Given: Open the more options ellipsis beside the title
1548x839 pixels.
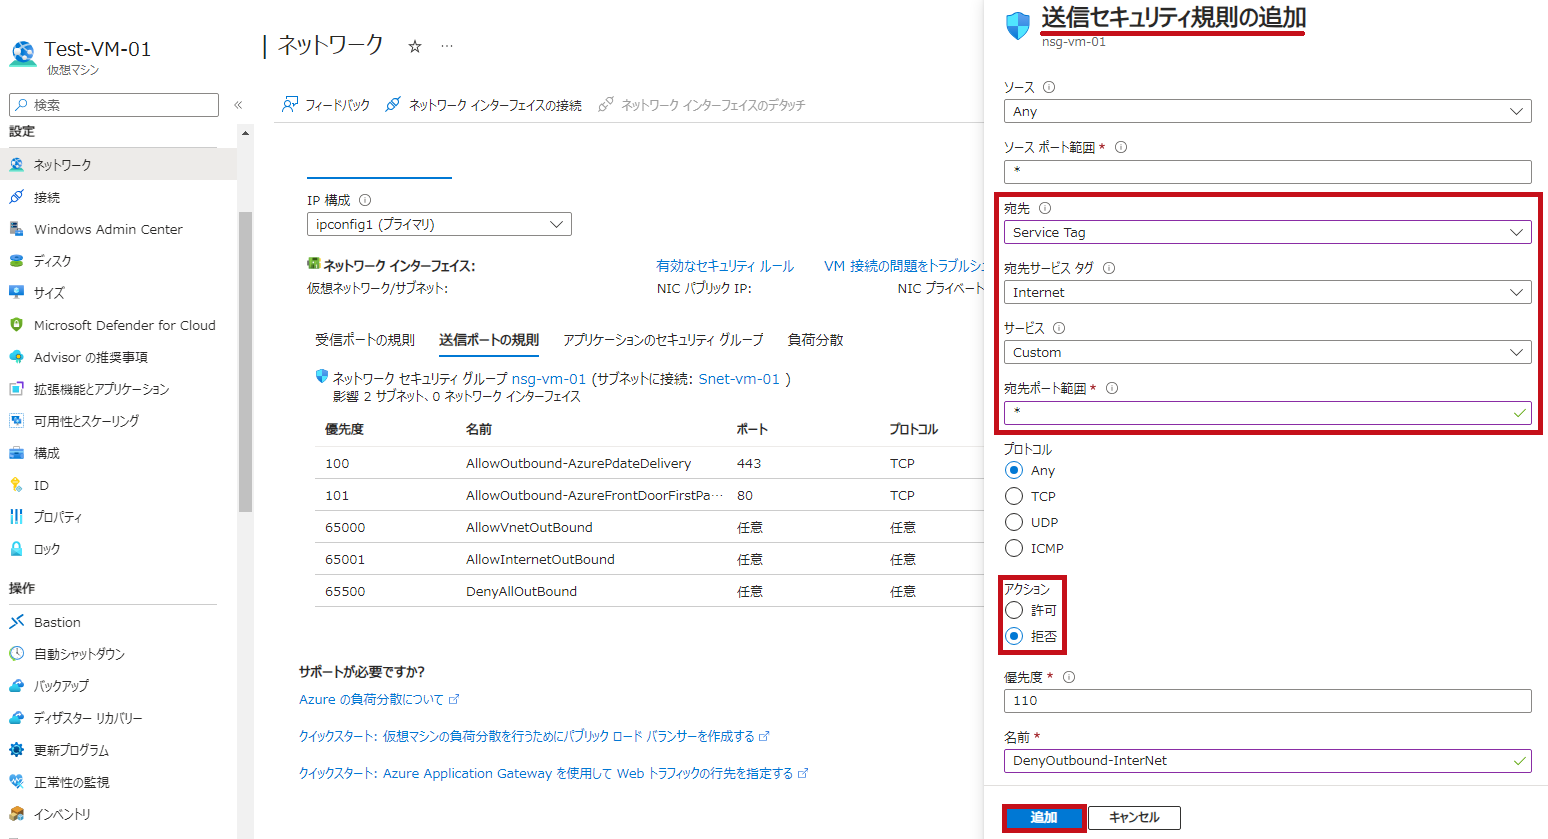Looking at the screenshot, I should (447, 46).
